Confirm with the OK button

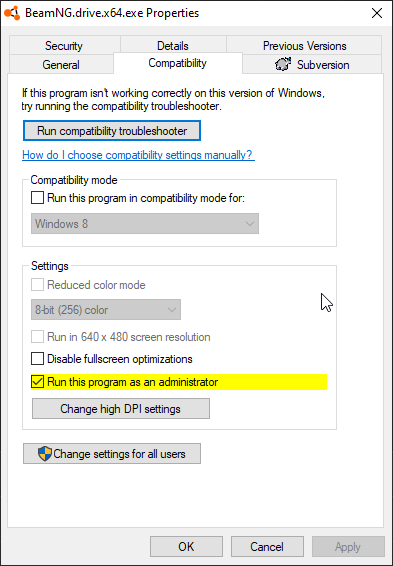[186, 547]
